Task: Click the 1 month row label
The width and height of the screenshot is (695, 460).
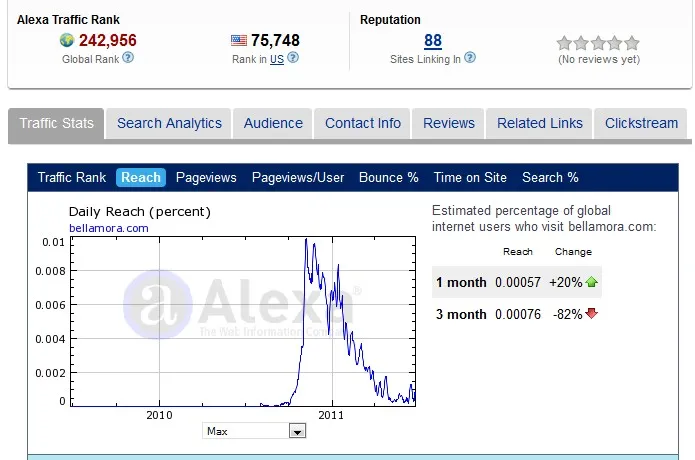Action: coord(461,282)
